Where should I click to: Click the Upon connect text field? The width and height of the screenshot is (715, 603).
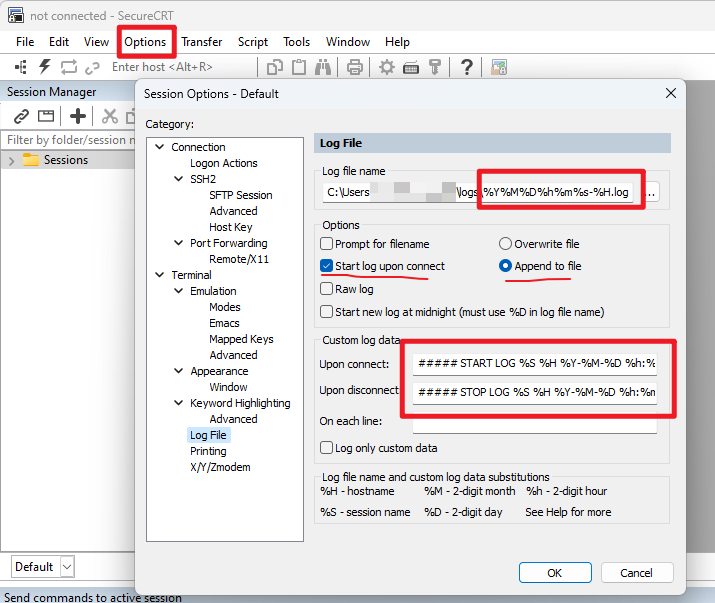pyautogui.click(x=534, y=364)
